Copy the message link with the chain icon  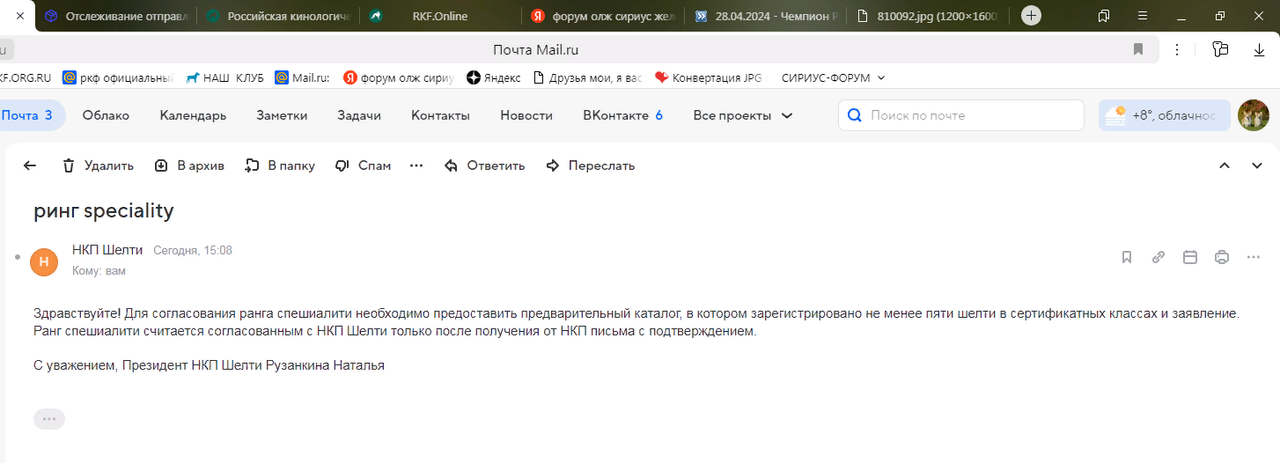[x=1158, y=257]
